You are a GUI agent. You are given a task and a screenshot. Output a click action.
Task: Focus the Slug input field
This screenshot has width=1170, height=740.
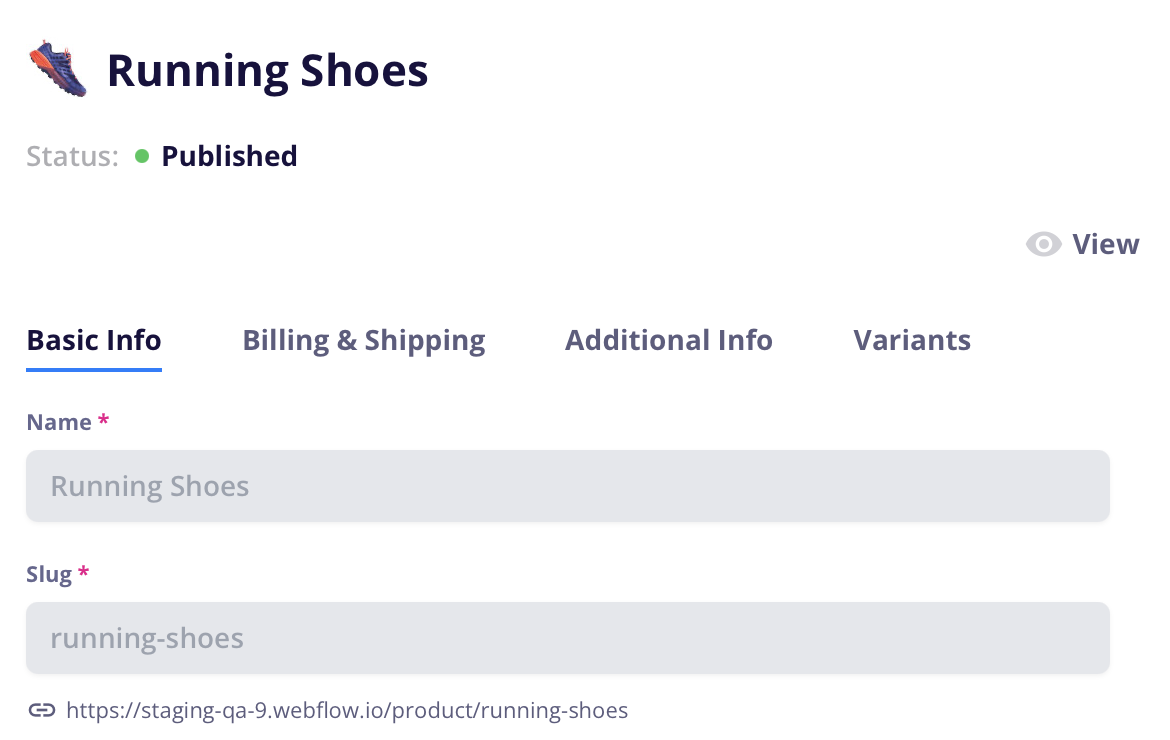(567, 638)
